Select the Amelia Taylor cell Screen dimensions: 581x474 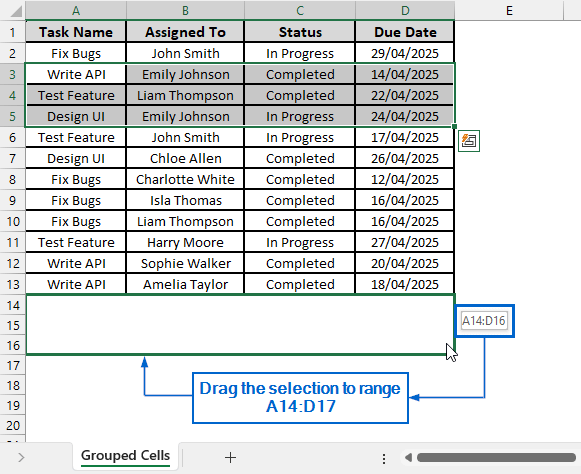click(x=185, y=285)
